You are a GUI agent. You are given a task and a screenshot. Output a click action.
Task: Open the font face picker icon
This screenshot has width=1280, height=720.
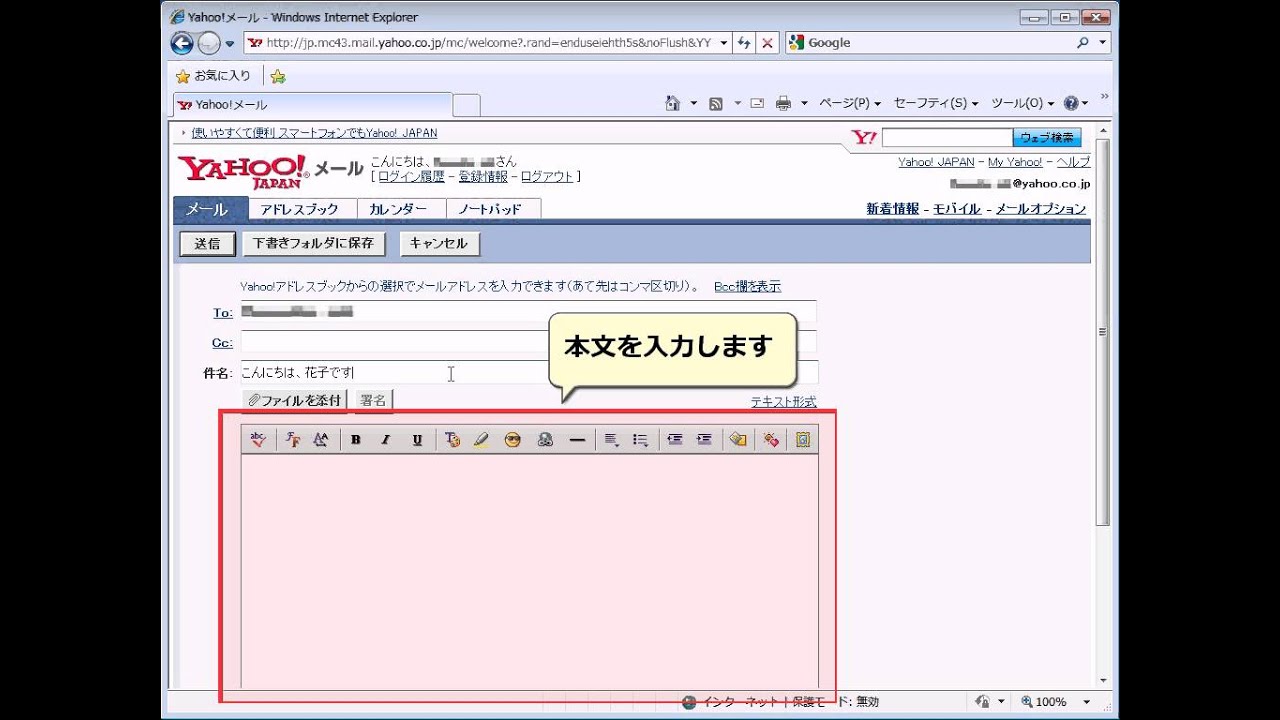tap(293, 439)
